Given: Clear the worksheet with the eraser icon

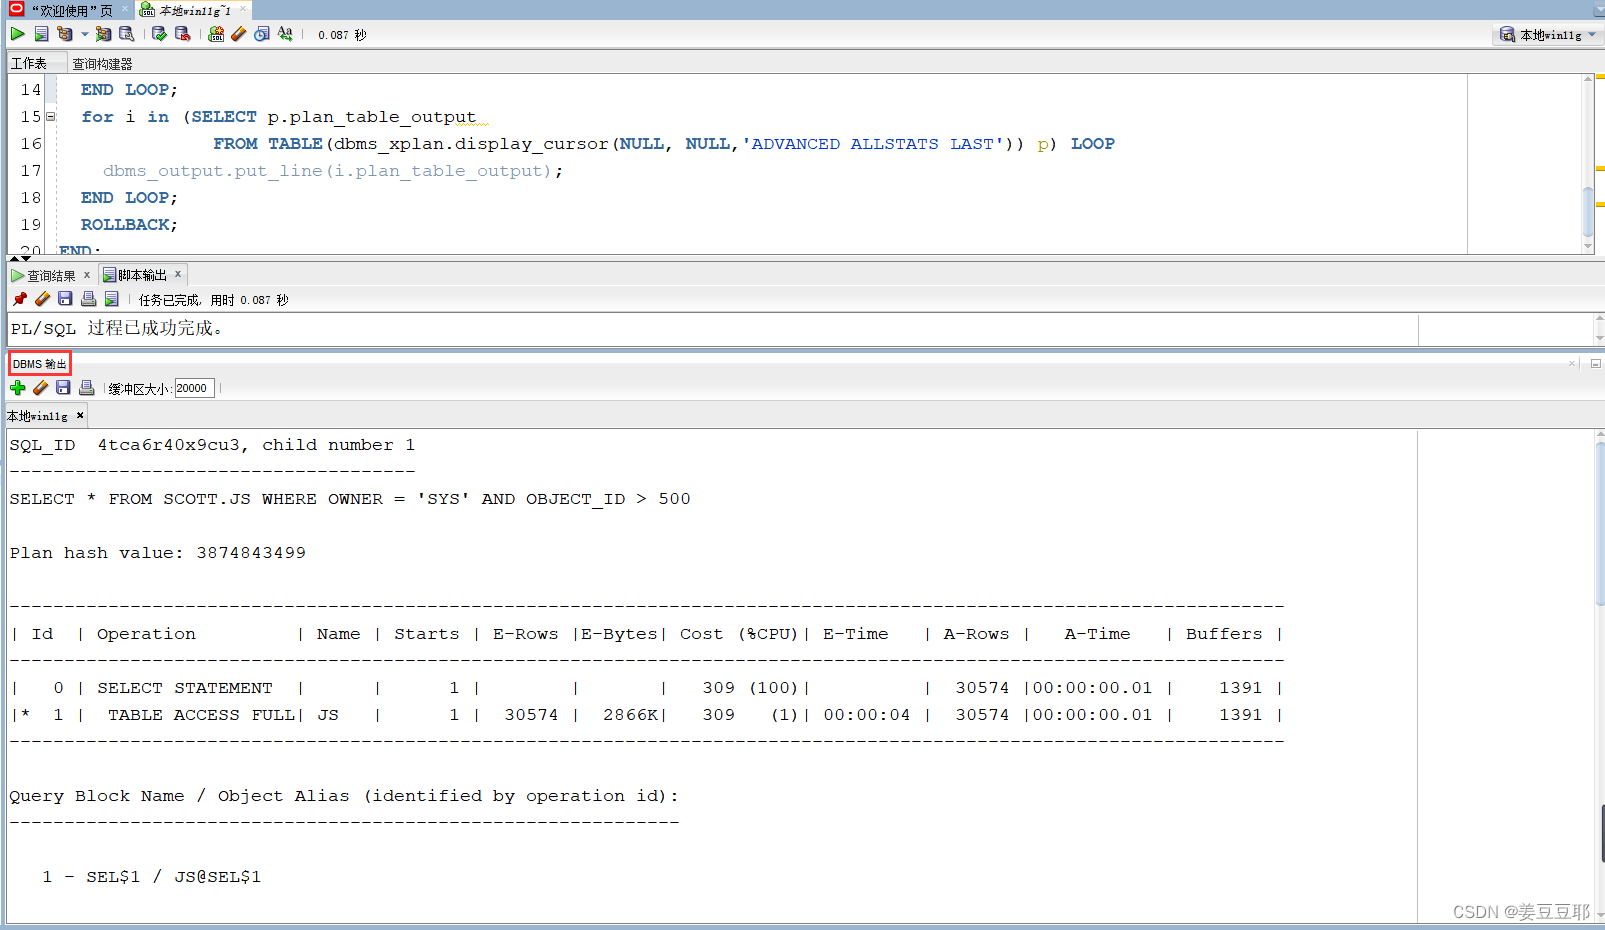Looking at the screenshot, I should click(x=238, y=33).
